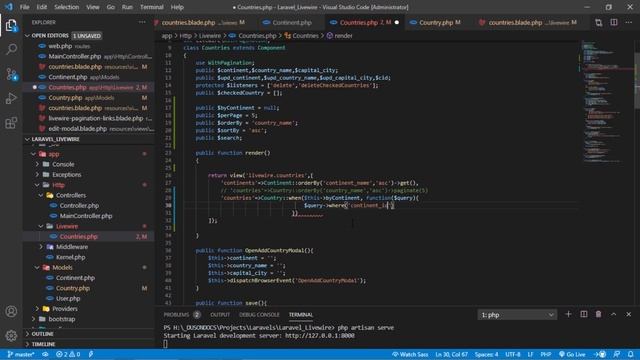640x360 pixels.
Task: Click Watch Sass in status bar
Action: (410, 354)
